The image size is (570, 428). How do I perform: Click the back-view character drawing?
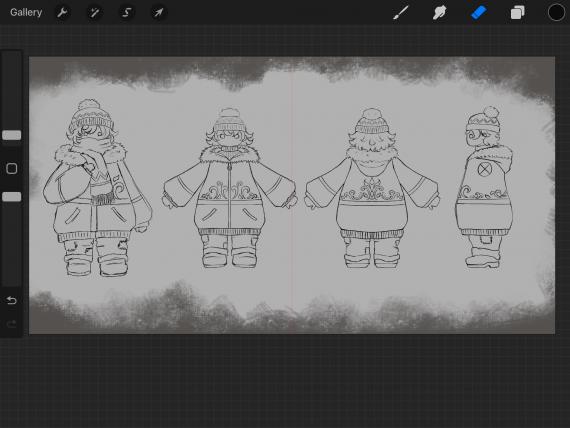coord(372,188)
